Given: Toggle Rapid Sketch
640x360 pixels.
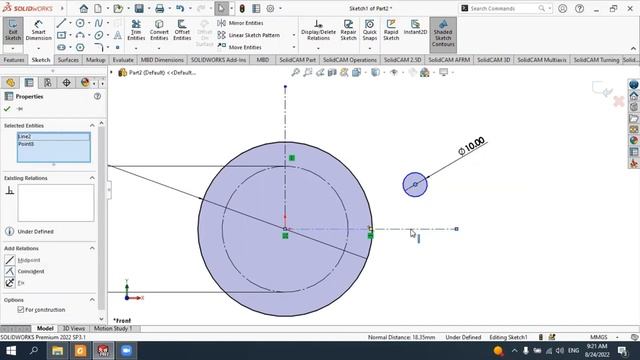Looking at the screenshot, I should 391,30.
